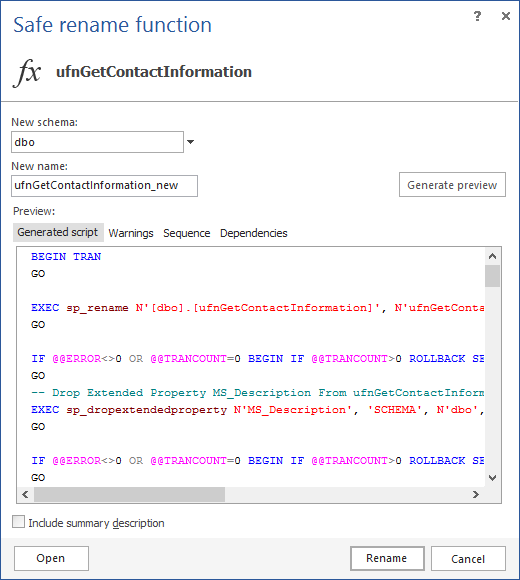The height and width of the screenshot is (580, 520).
Task: Click the New name input field
Action: click(x=104, y=186)
